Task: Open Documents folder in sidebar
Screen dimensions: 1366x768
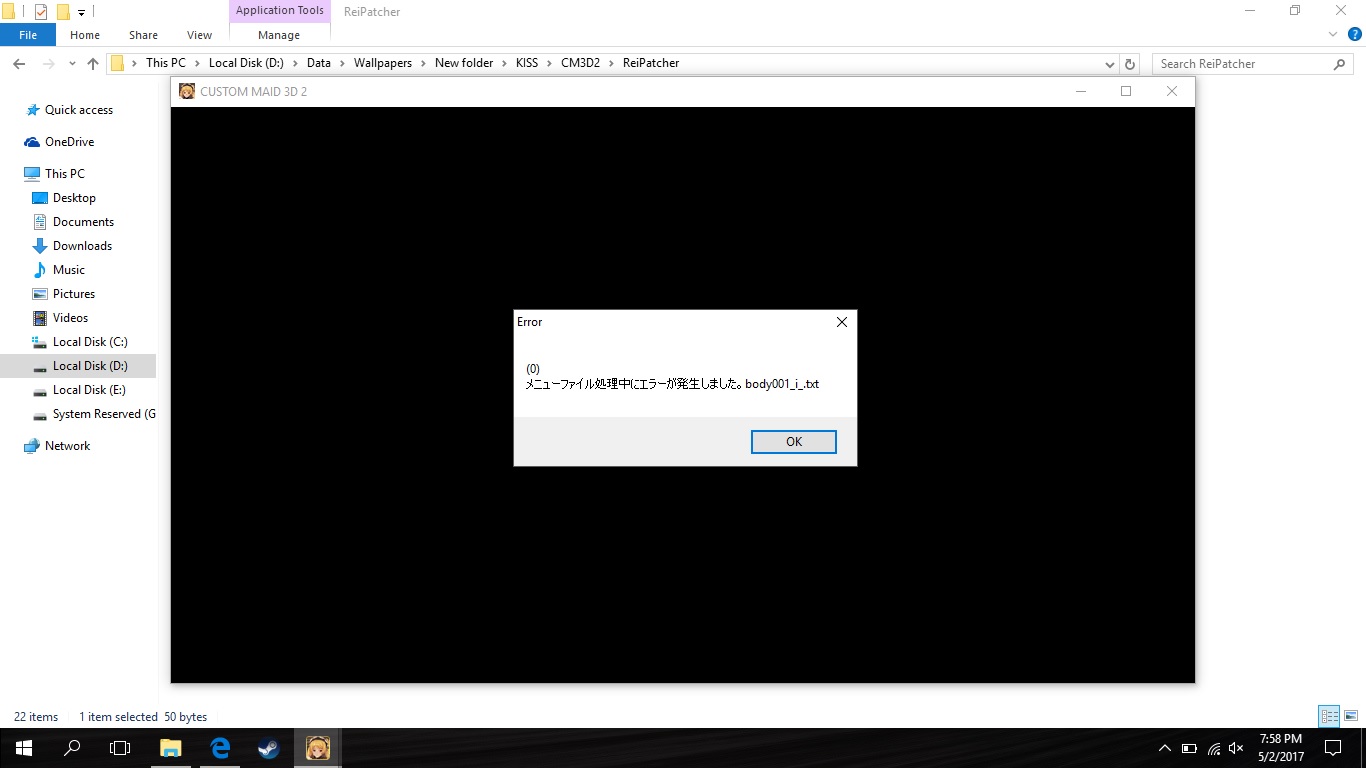Action: pyautogui.click(x=83, y=222)
